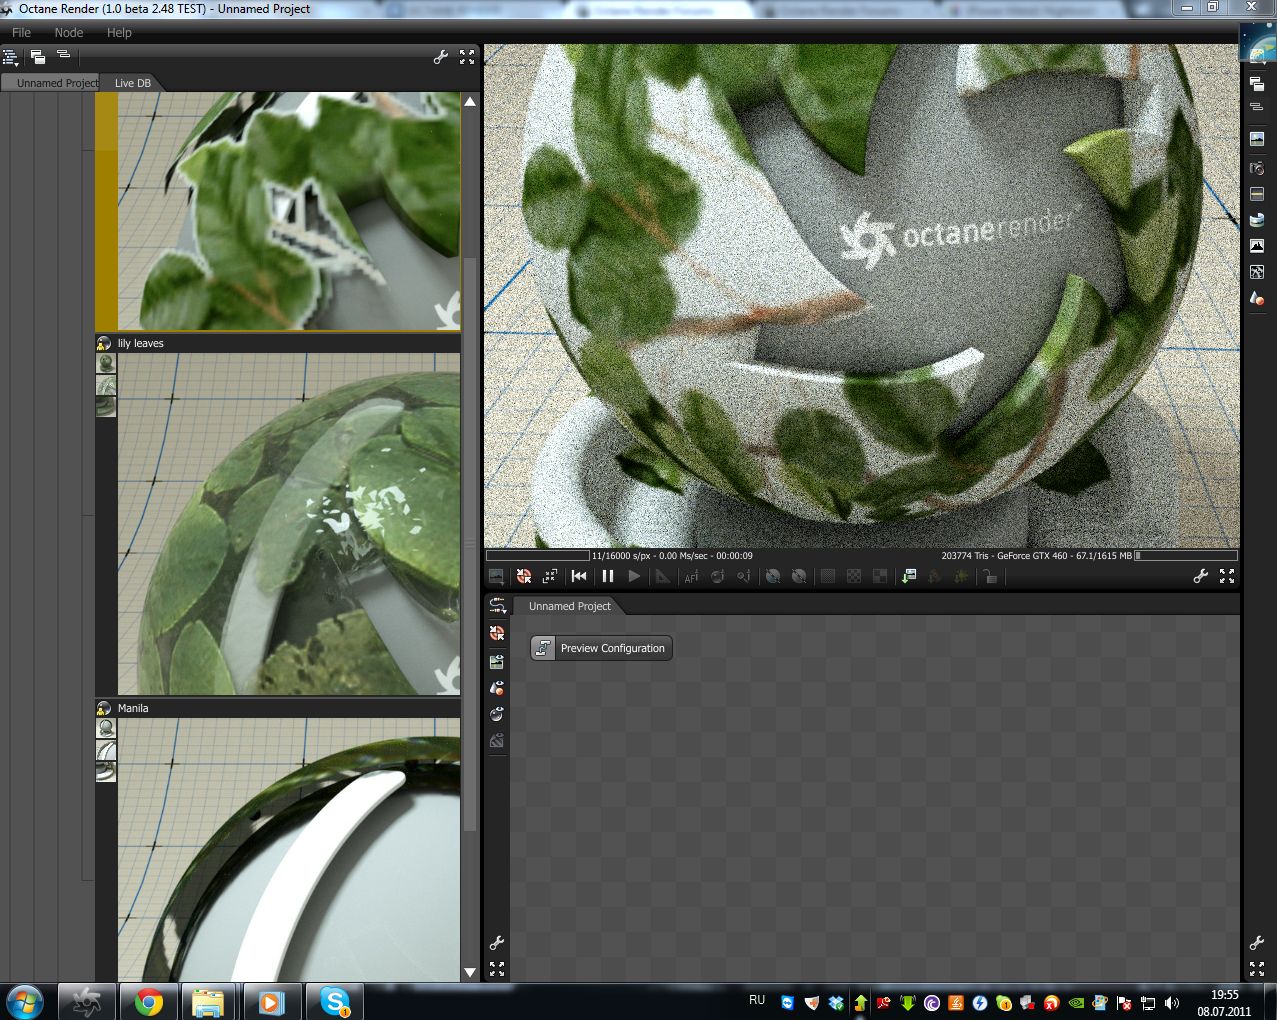Click the render samples progress bar
Viewport: 1277px width, 1020px height.
(537, 555)
